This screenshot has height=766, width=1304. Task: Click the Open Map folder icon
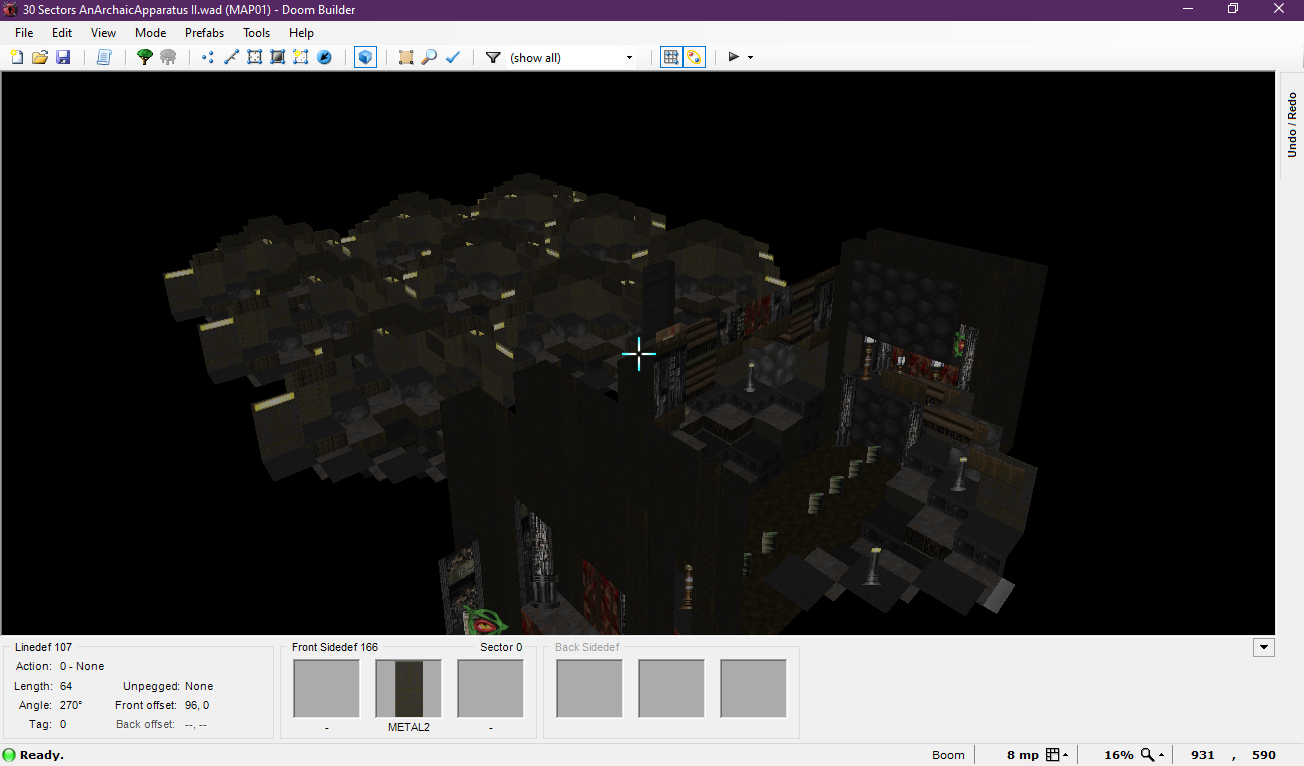pos(40,57)
